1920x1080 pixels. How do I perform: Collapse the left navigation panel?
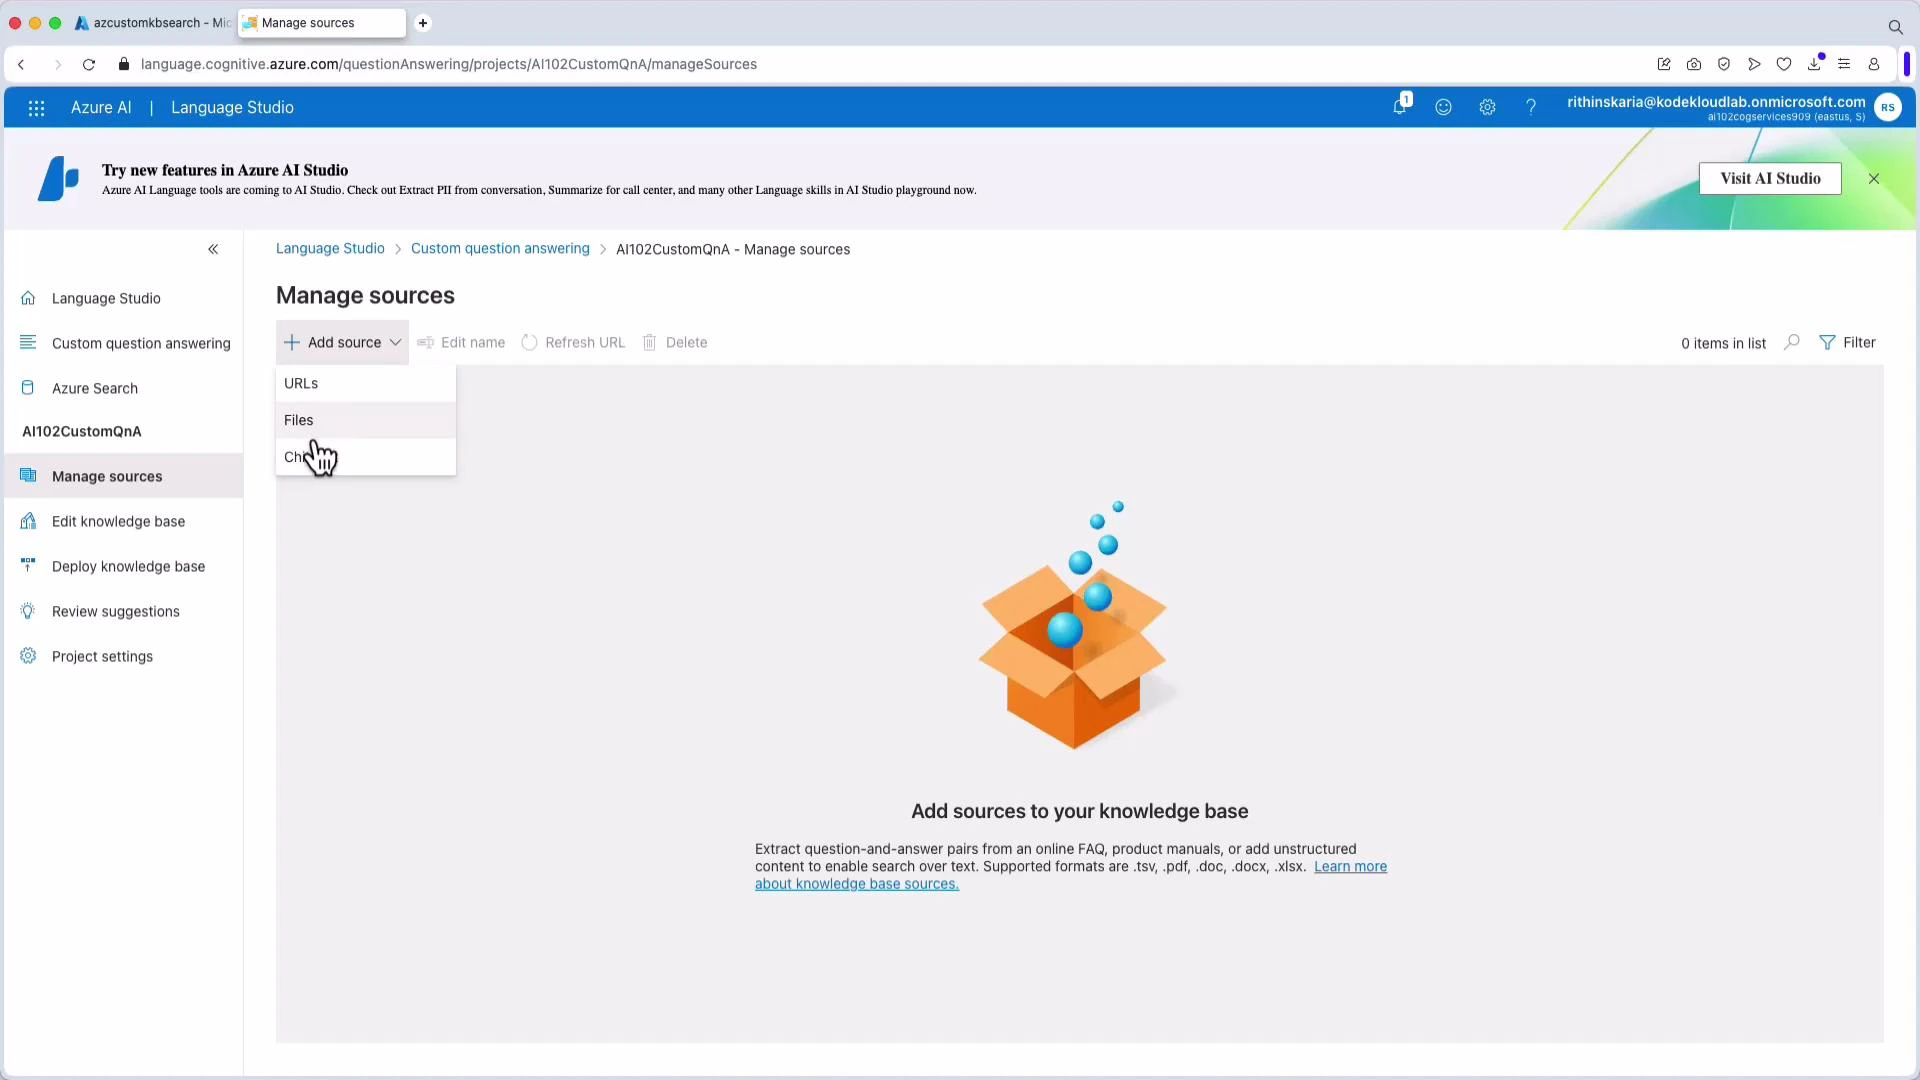tap(213, 249)
